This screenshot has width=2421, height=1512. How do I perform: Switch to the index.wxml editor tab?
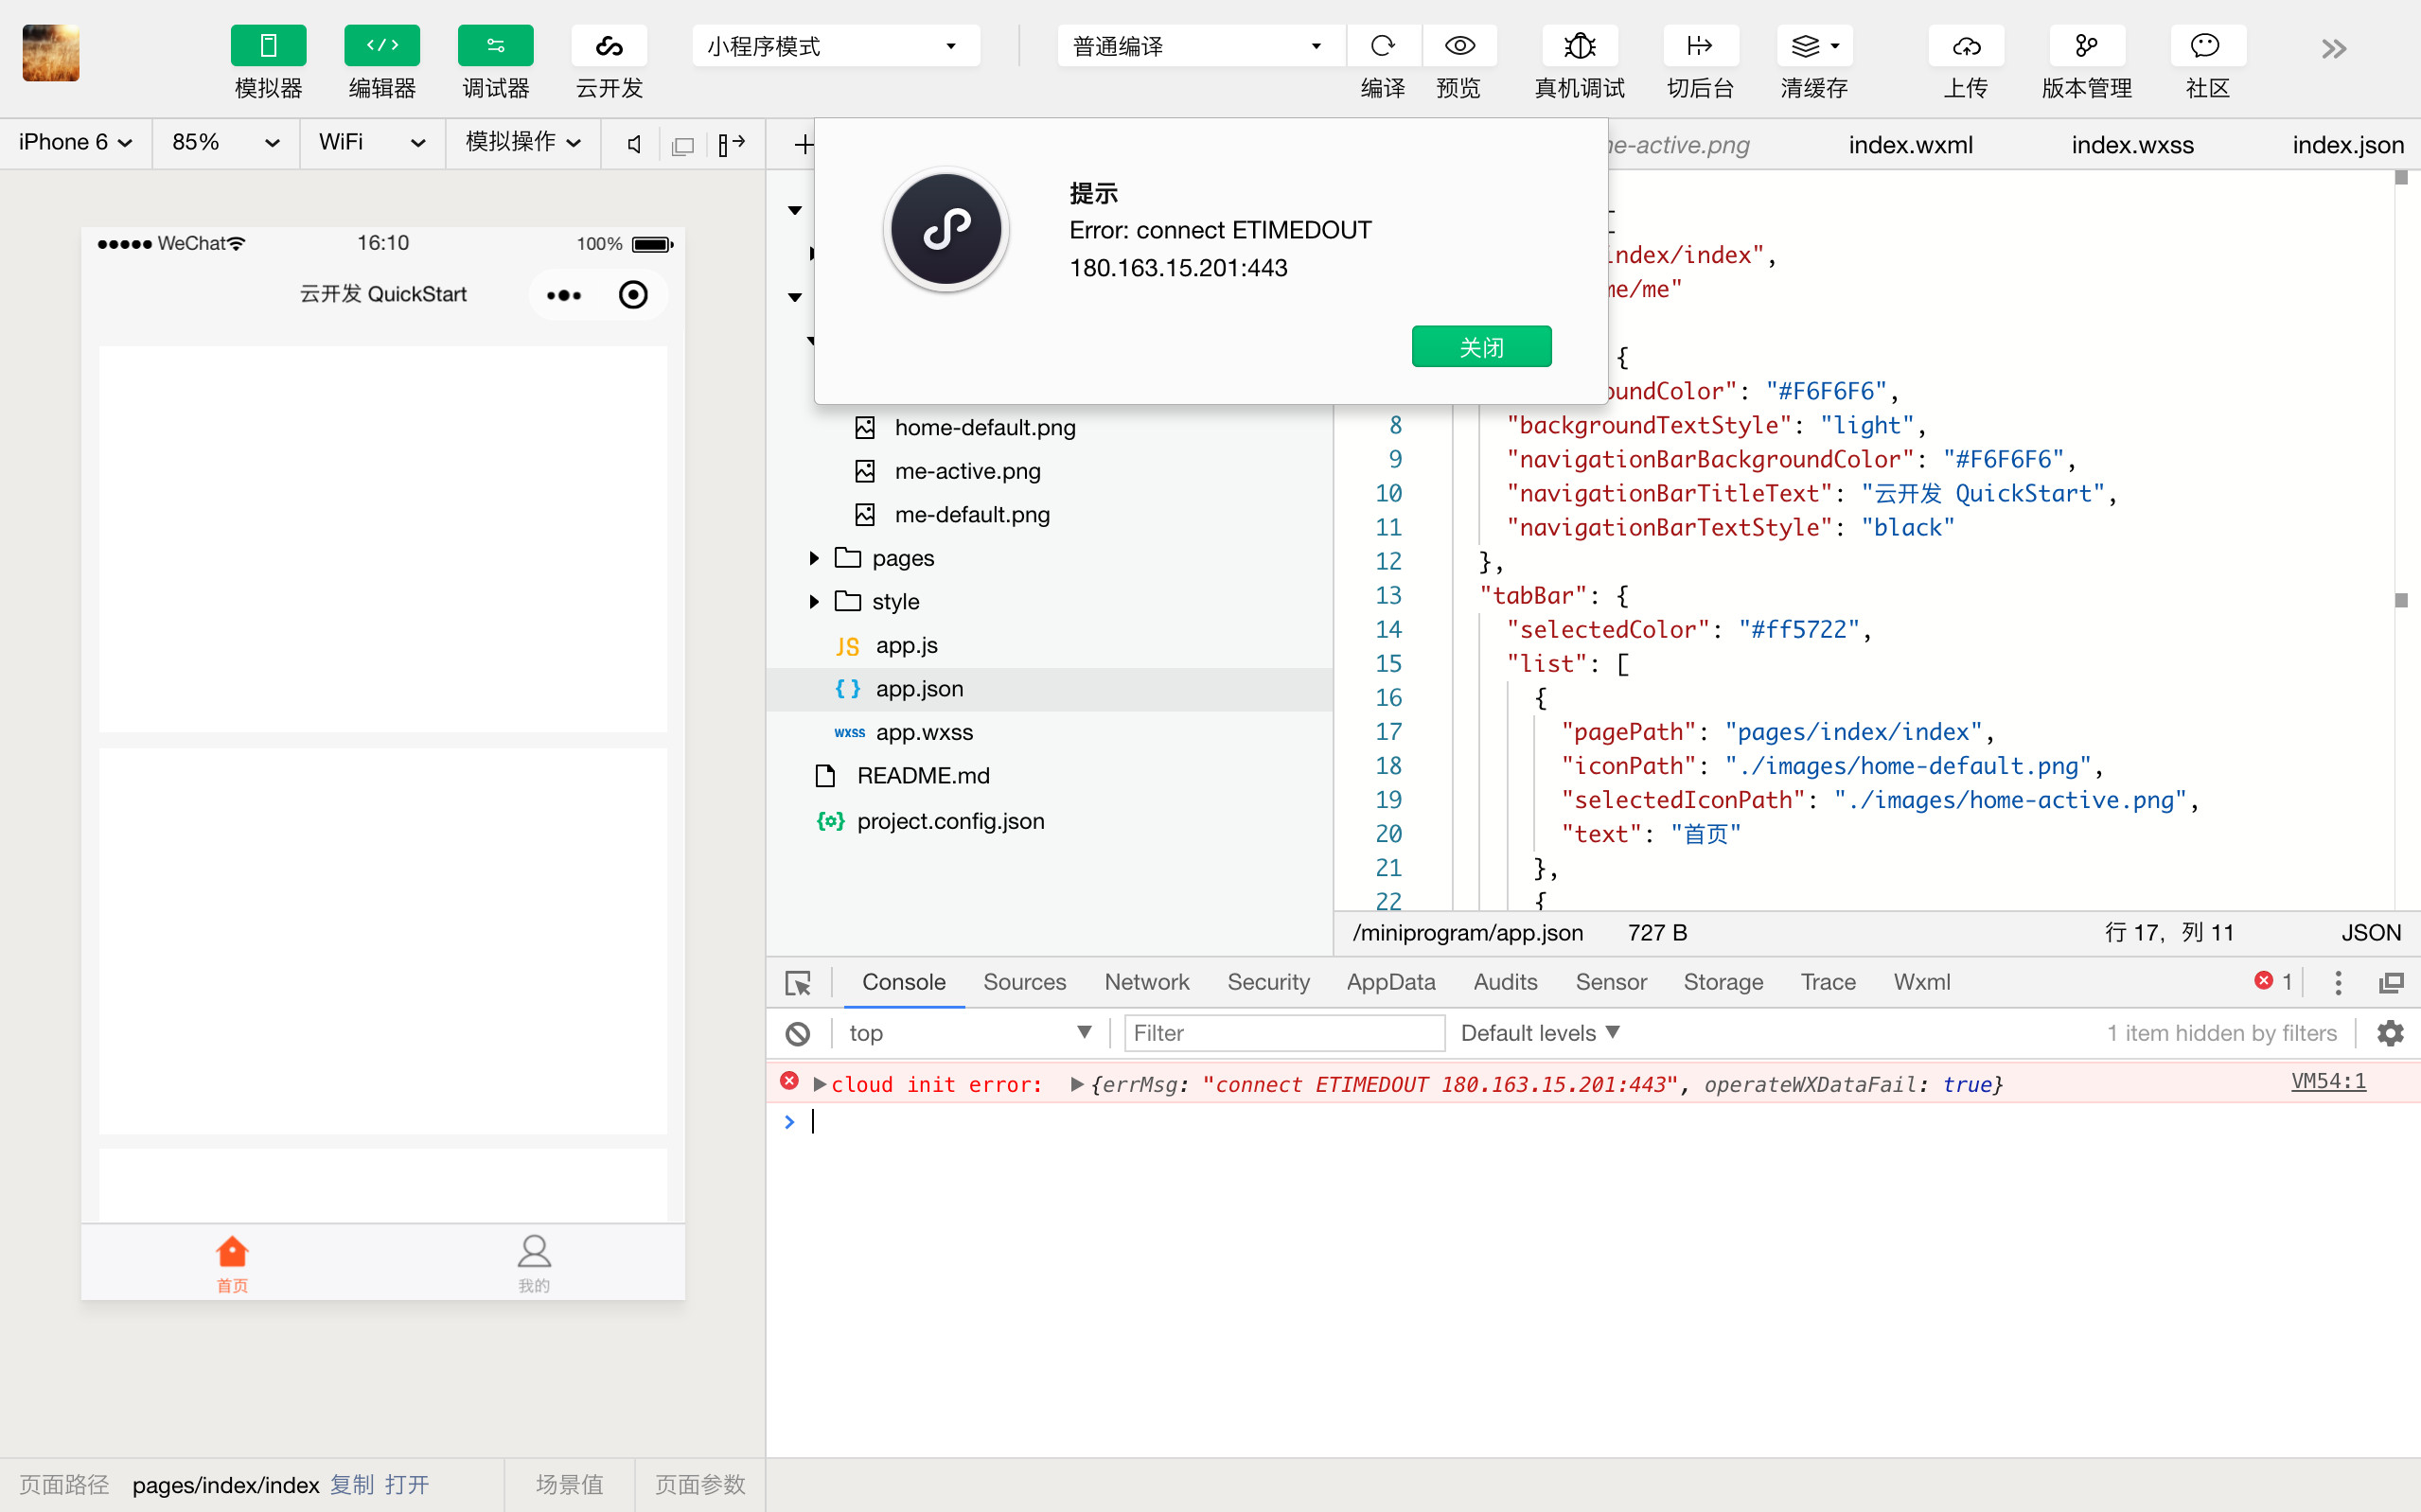[x=1910, y=145]
